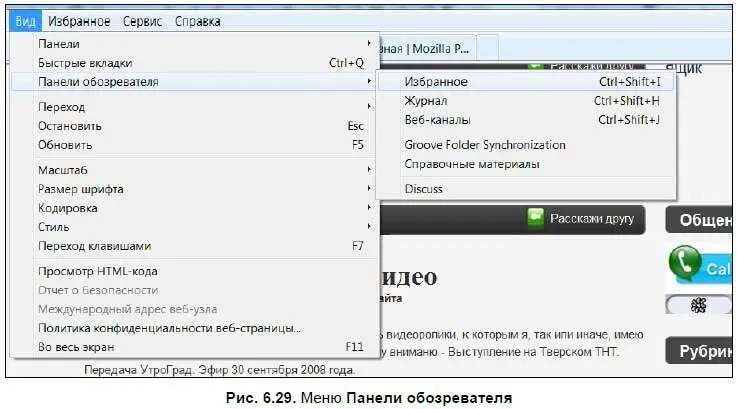737x409 pixels.
Task: Click Groove Folder Synchronization item
Action: pos(485,145)
